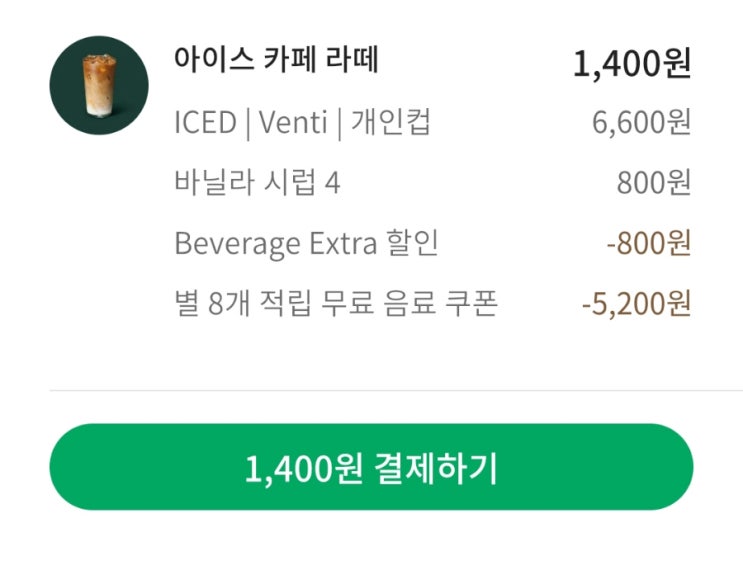
Task: Click the -800원 discount amount
Action: pyautogui.click(x=648, y=245)
